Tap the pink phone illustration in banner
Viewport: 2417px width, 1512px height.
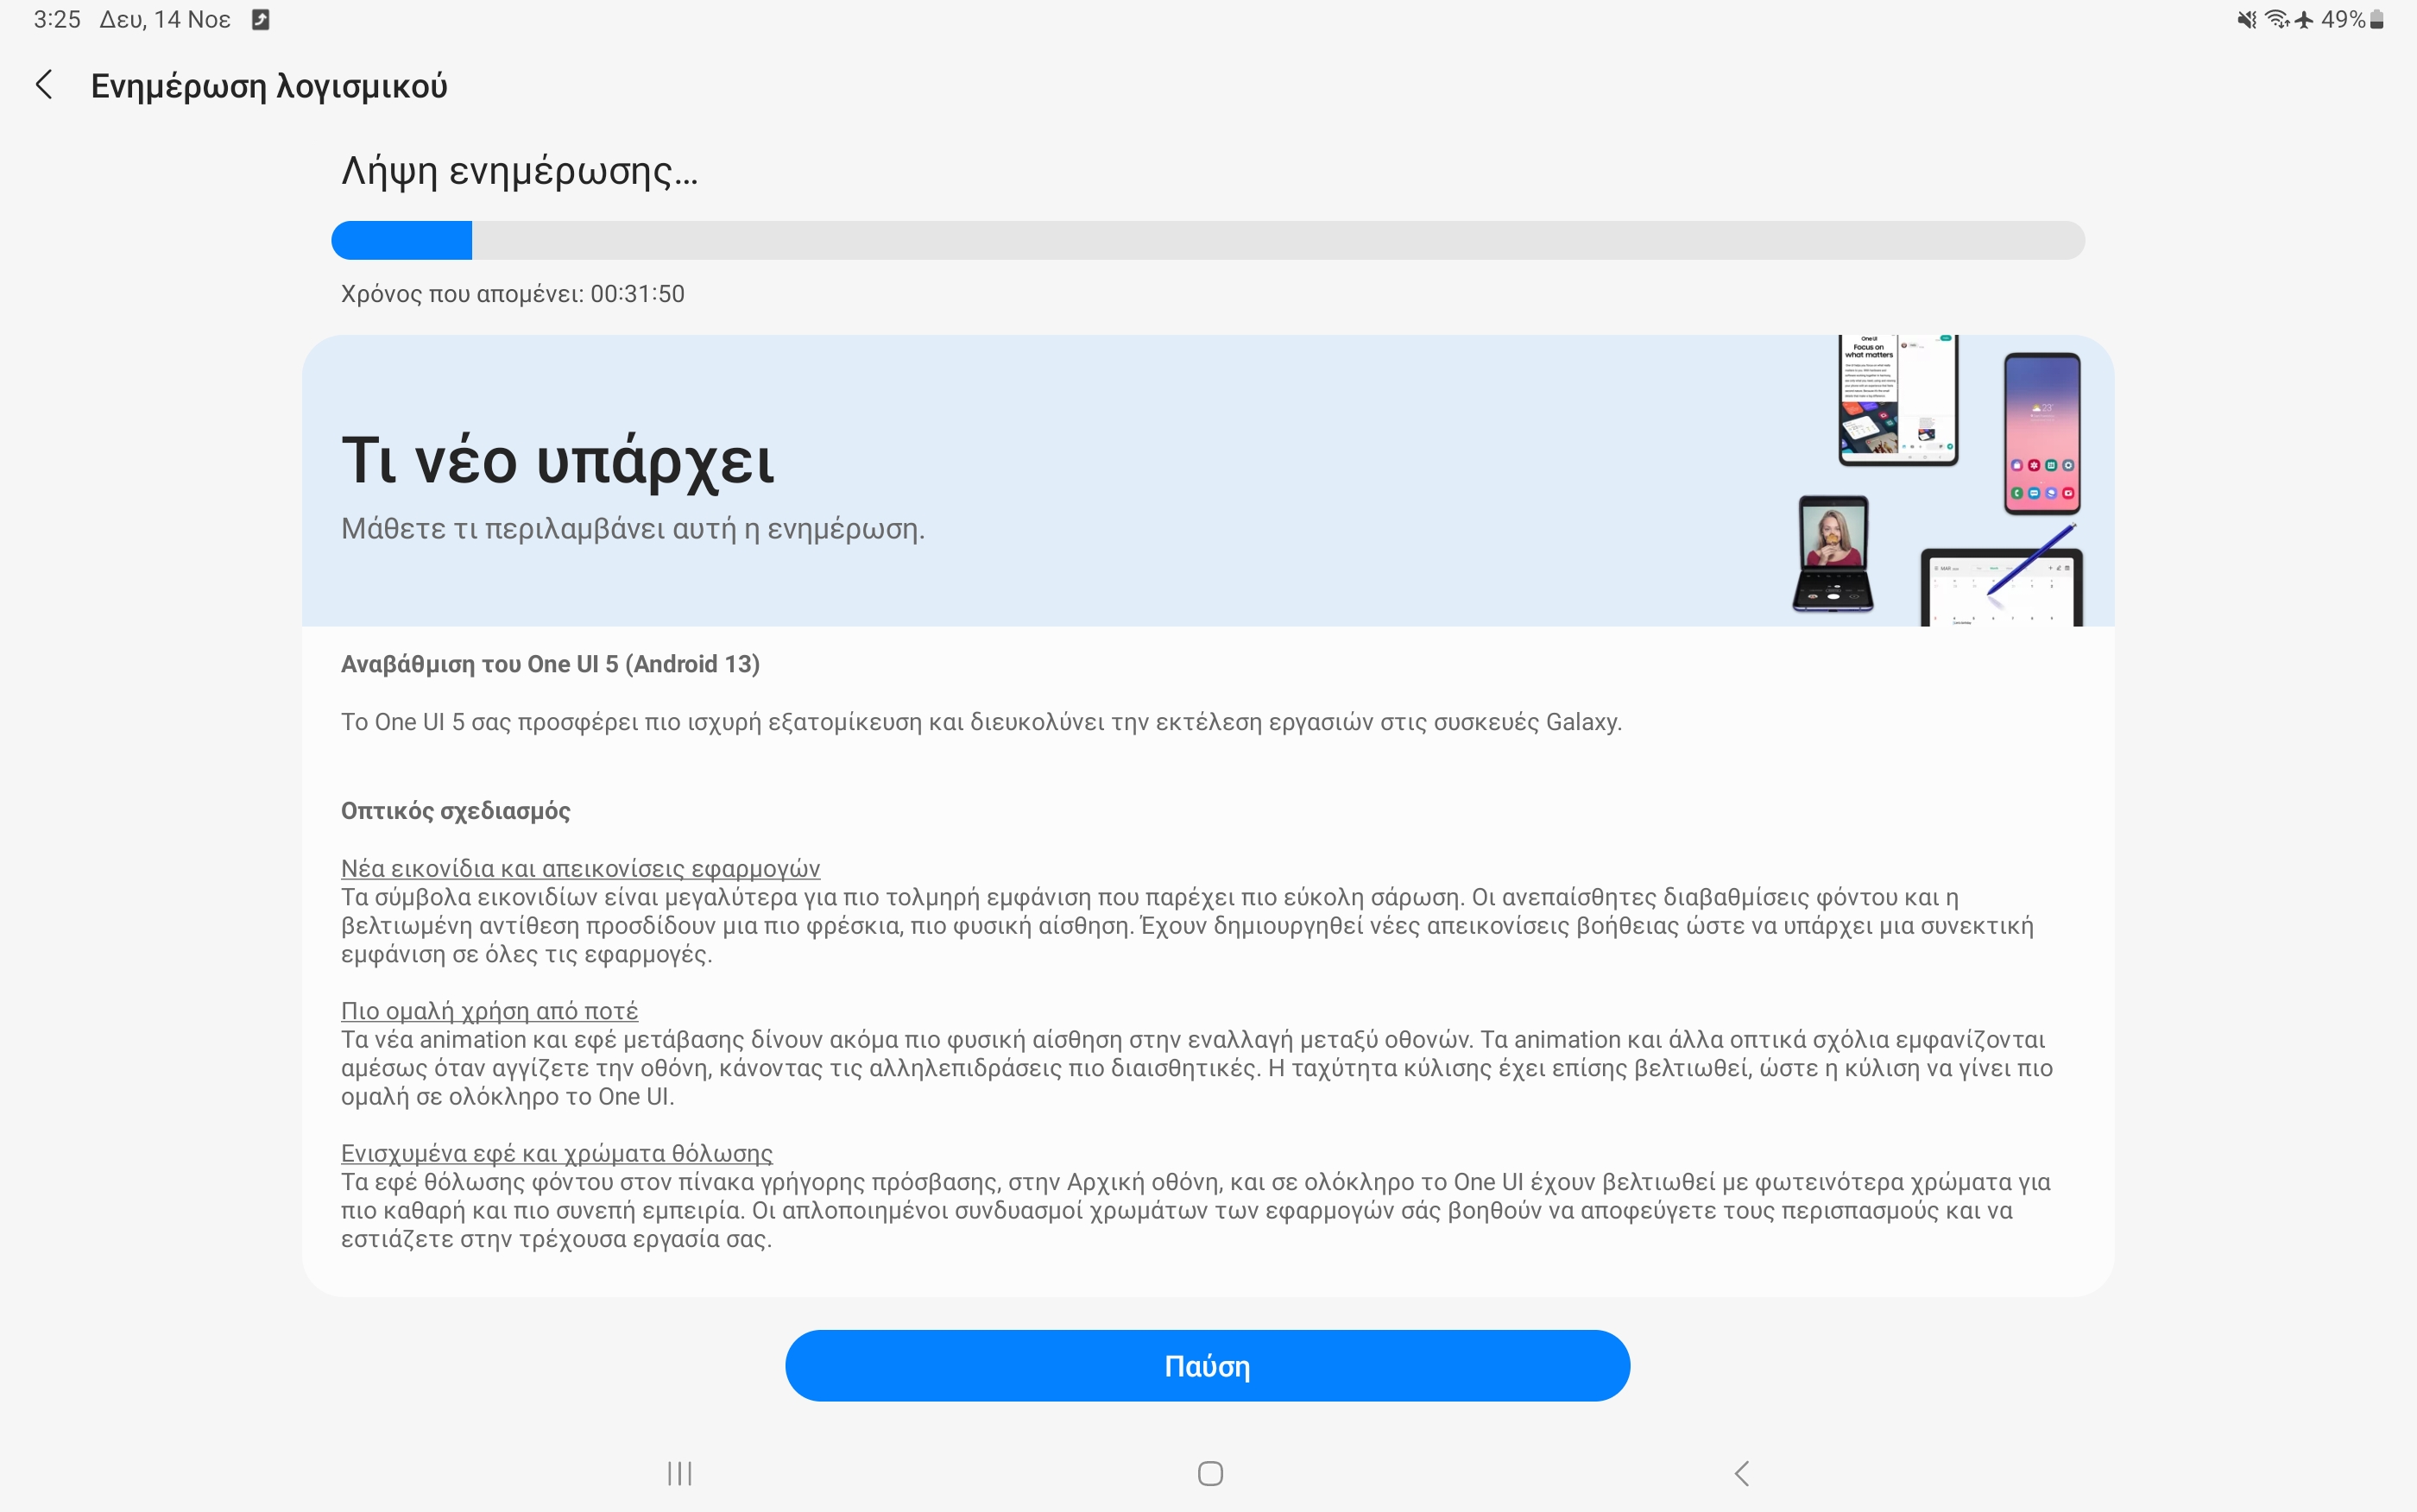click(2041, 433)
